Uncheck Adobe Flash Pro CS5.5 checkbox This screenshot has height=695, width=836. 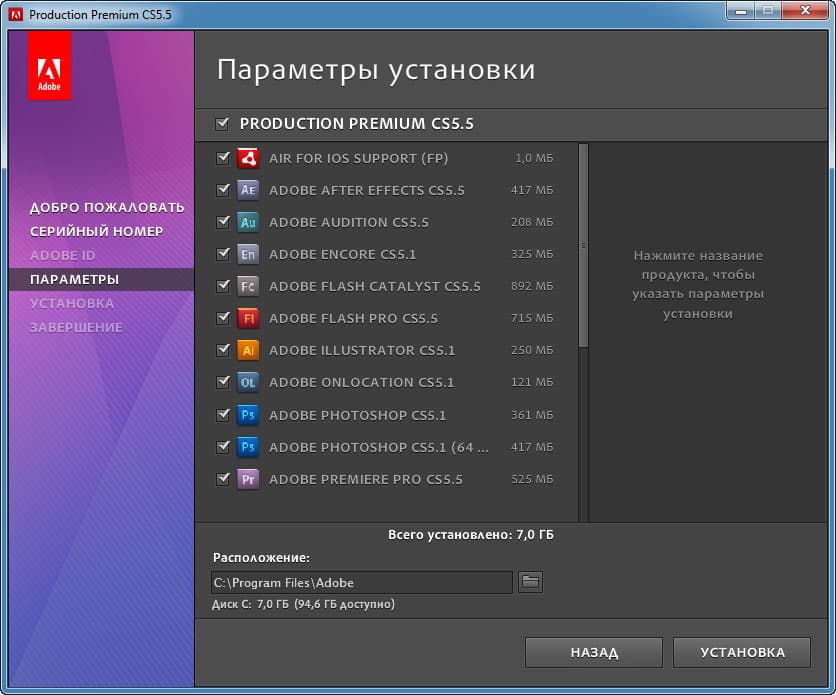pyautogui.click(x=223, y=318)
